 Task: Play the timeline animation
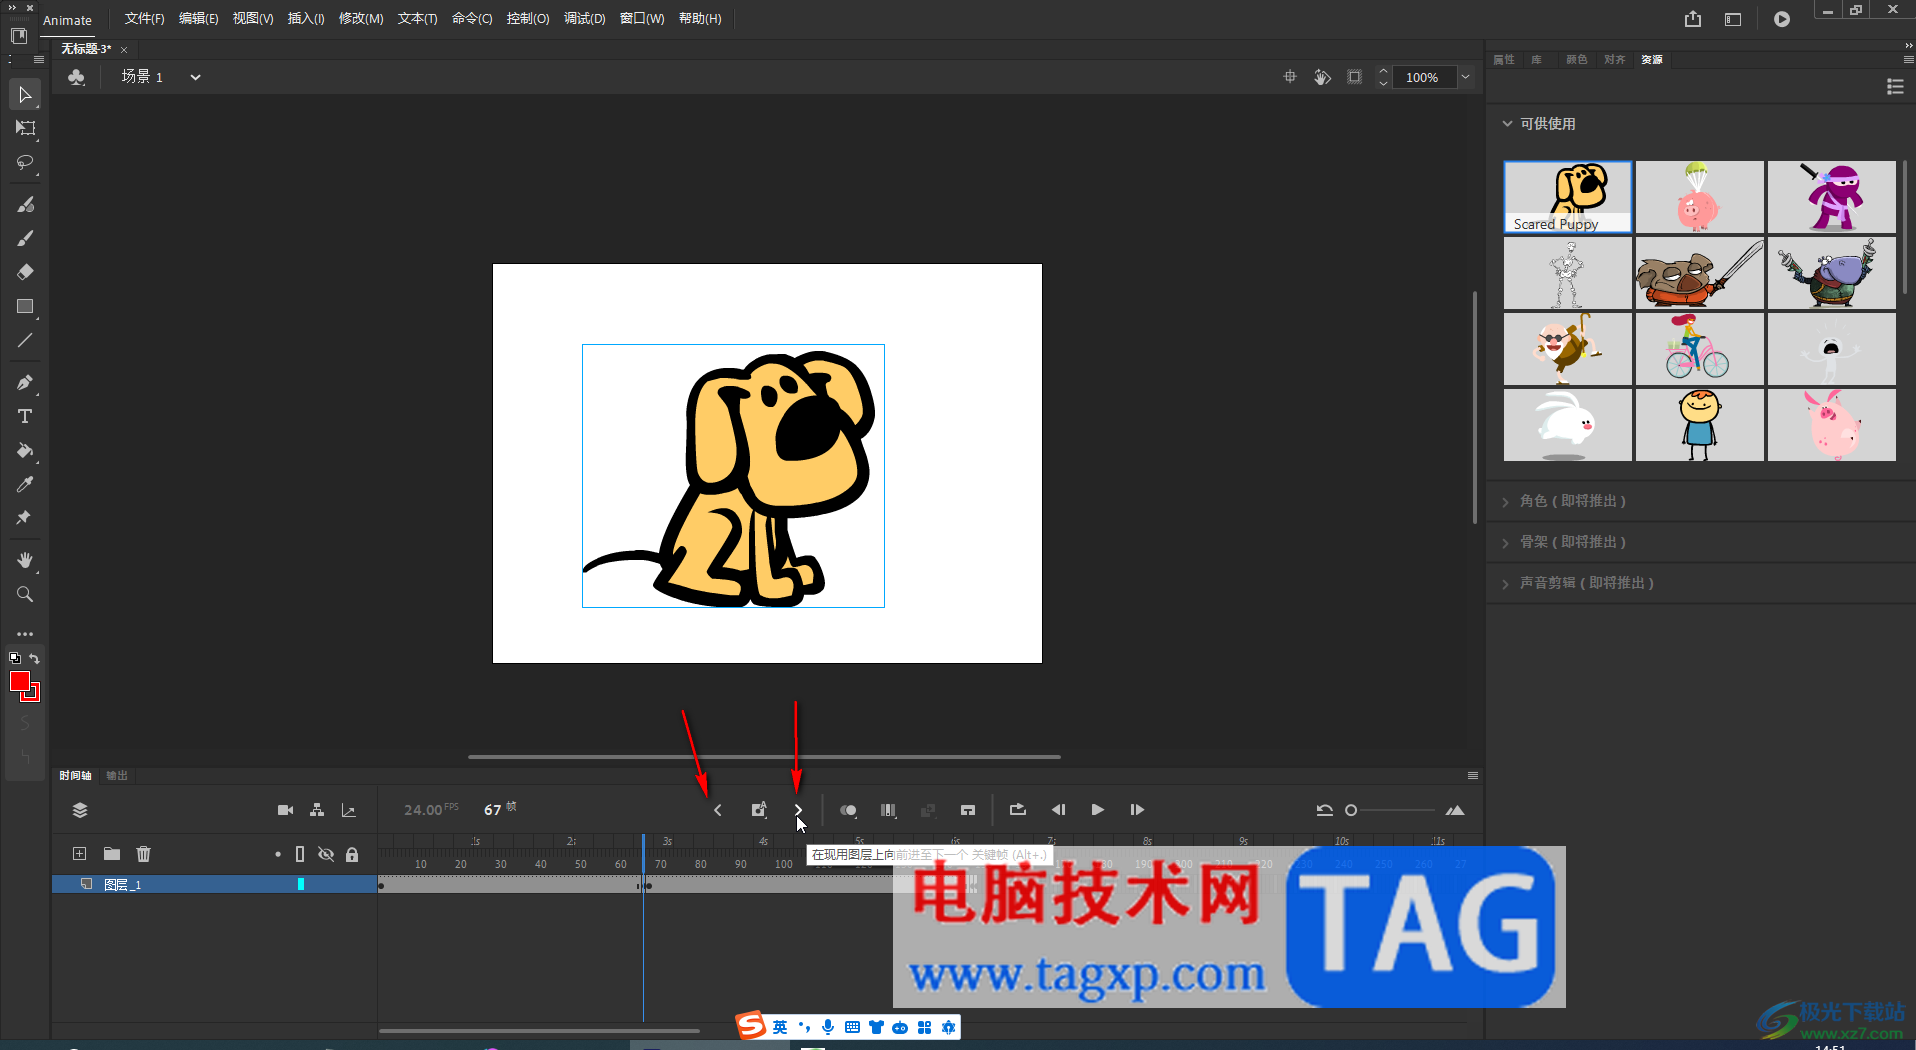click(1098, 810)
